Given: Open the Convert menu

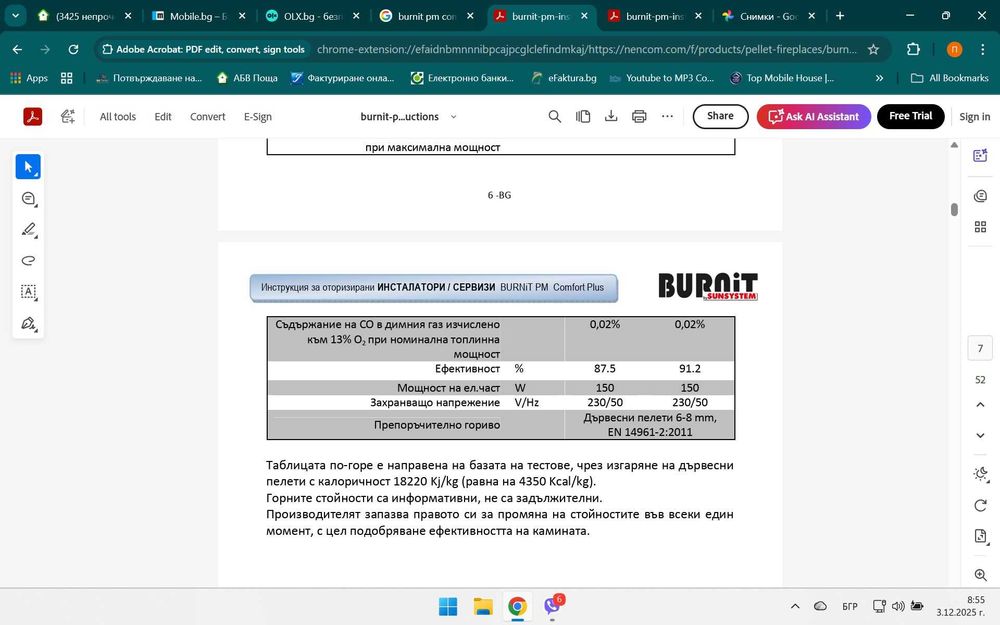Looking at the screenshot, I should pyautogui.click(x=207, y=117).
